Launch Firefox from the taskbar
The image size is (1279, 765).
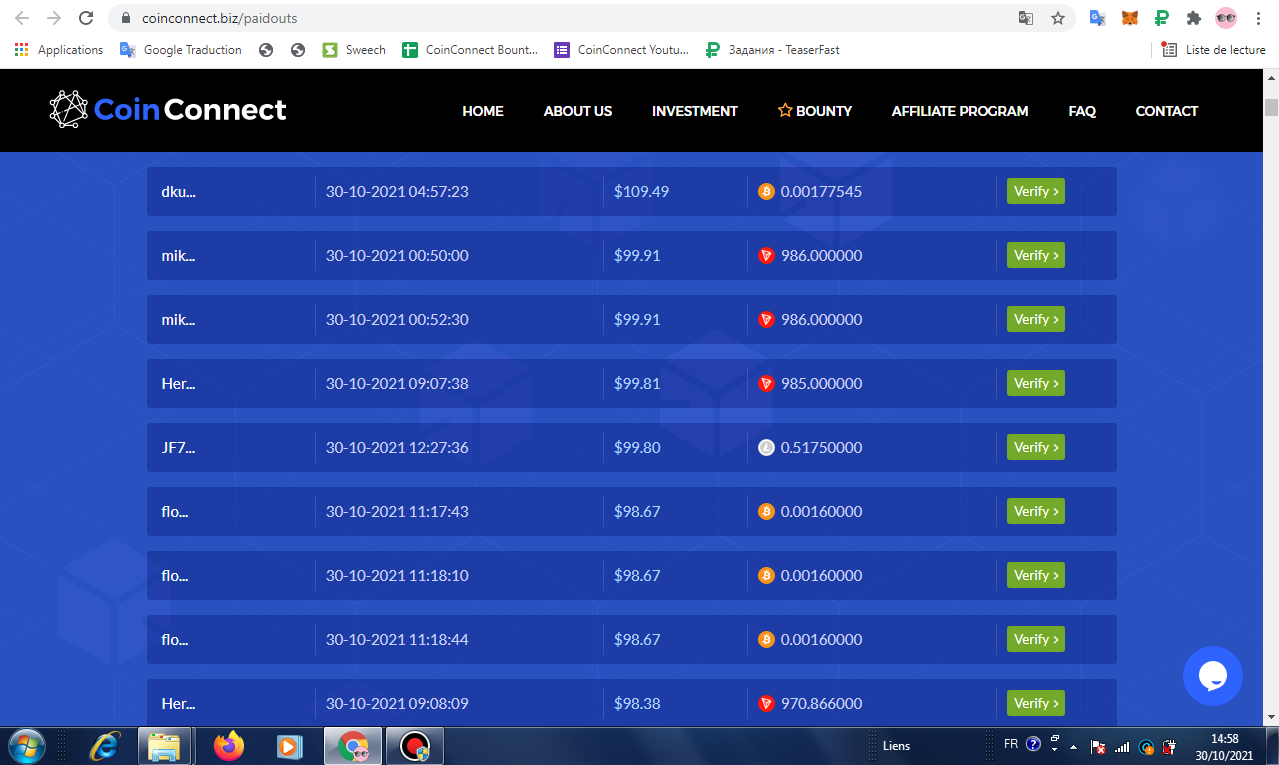tap(229, 746)
